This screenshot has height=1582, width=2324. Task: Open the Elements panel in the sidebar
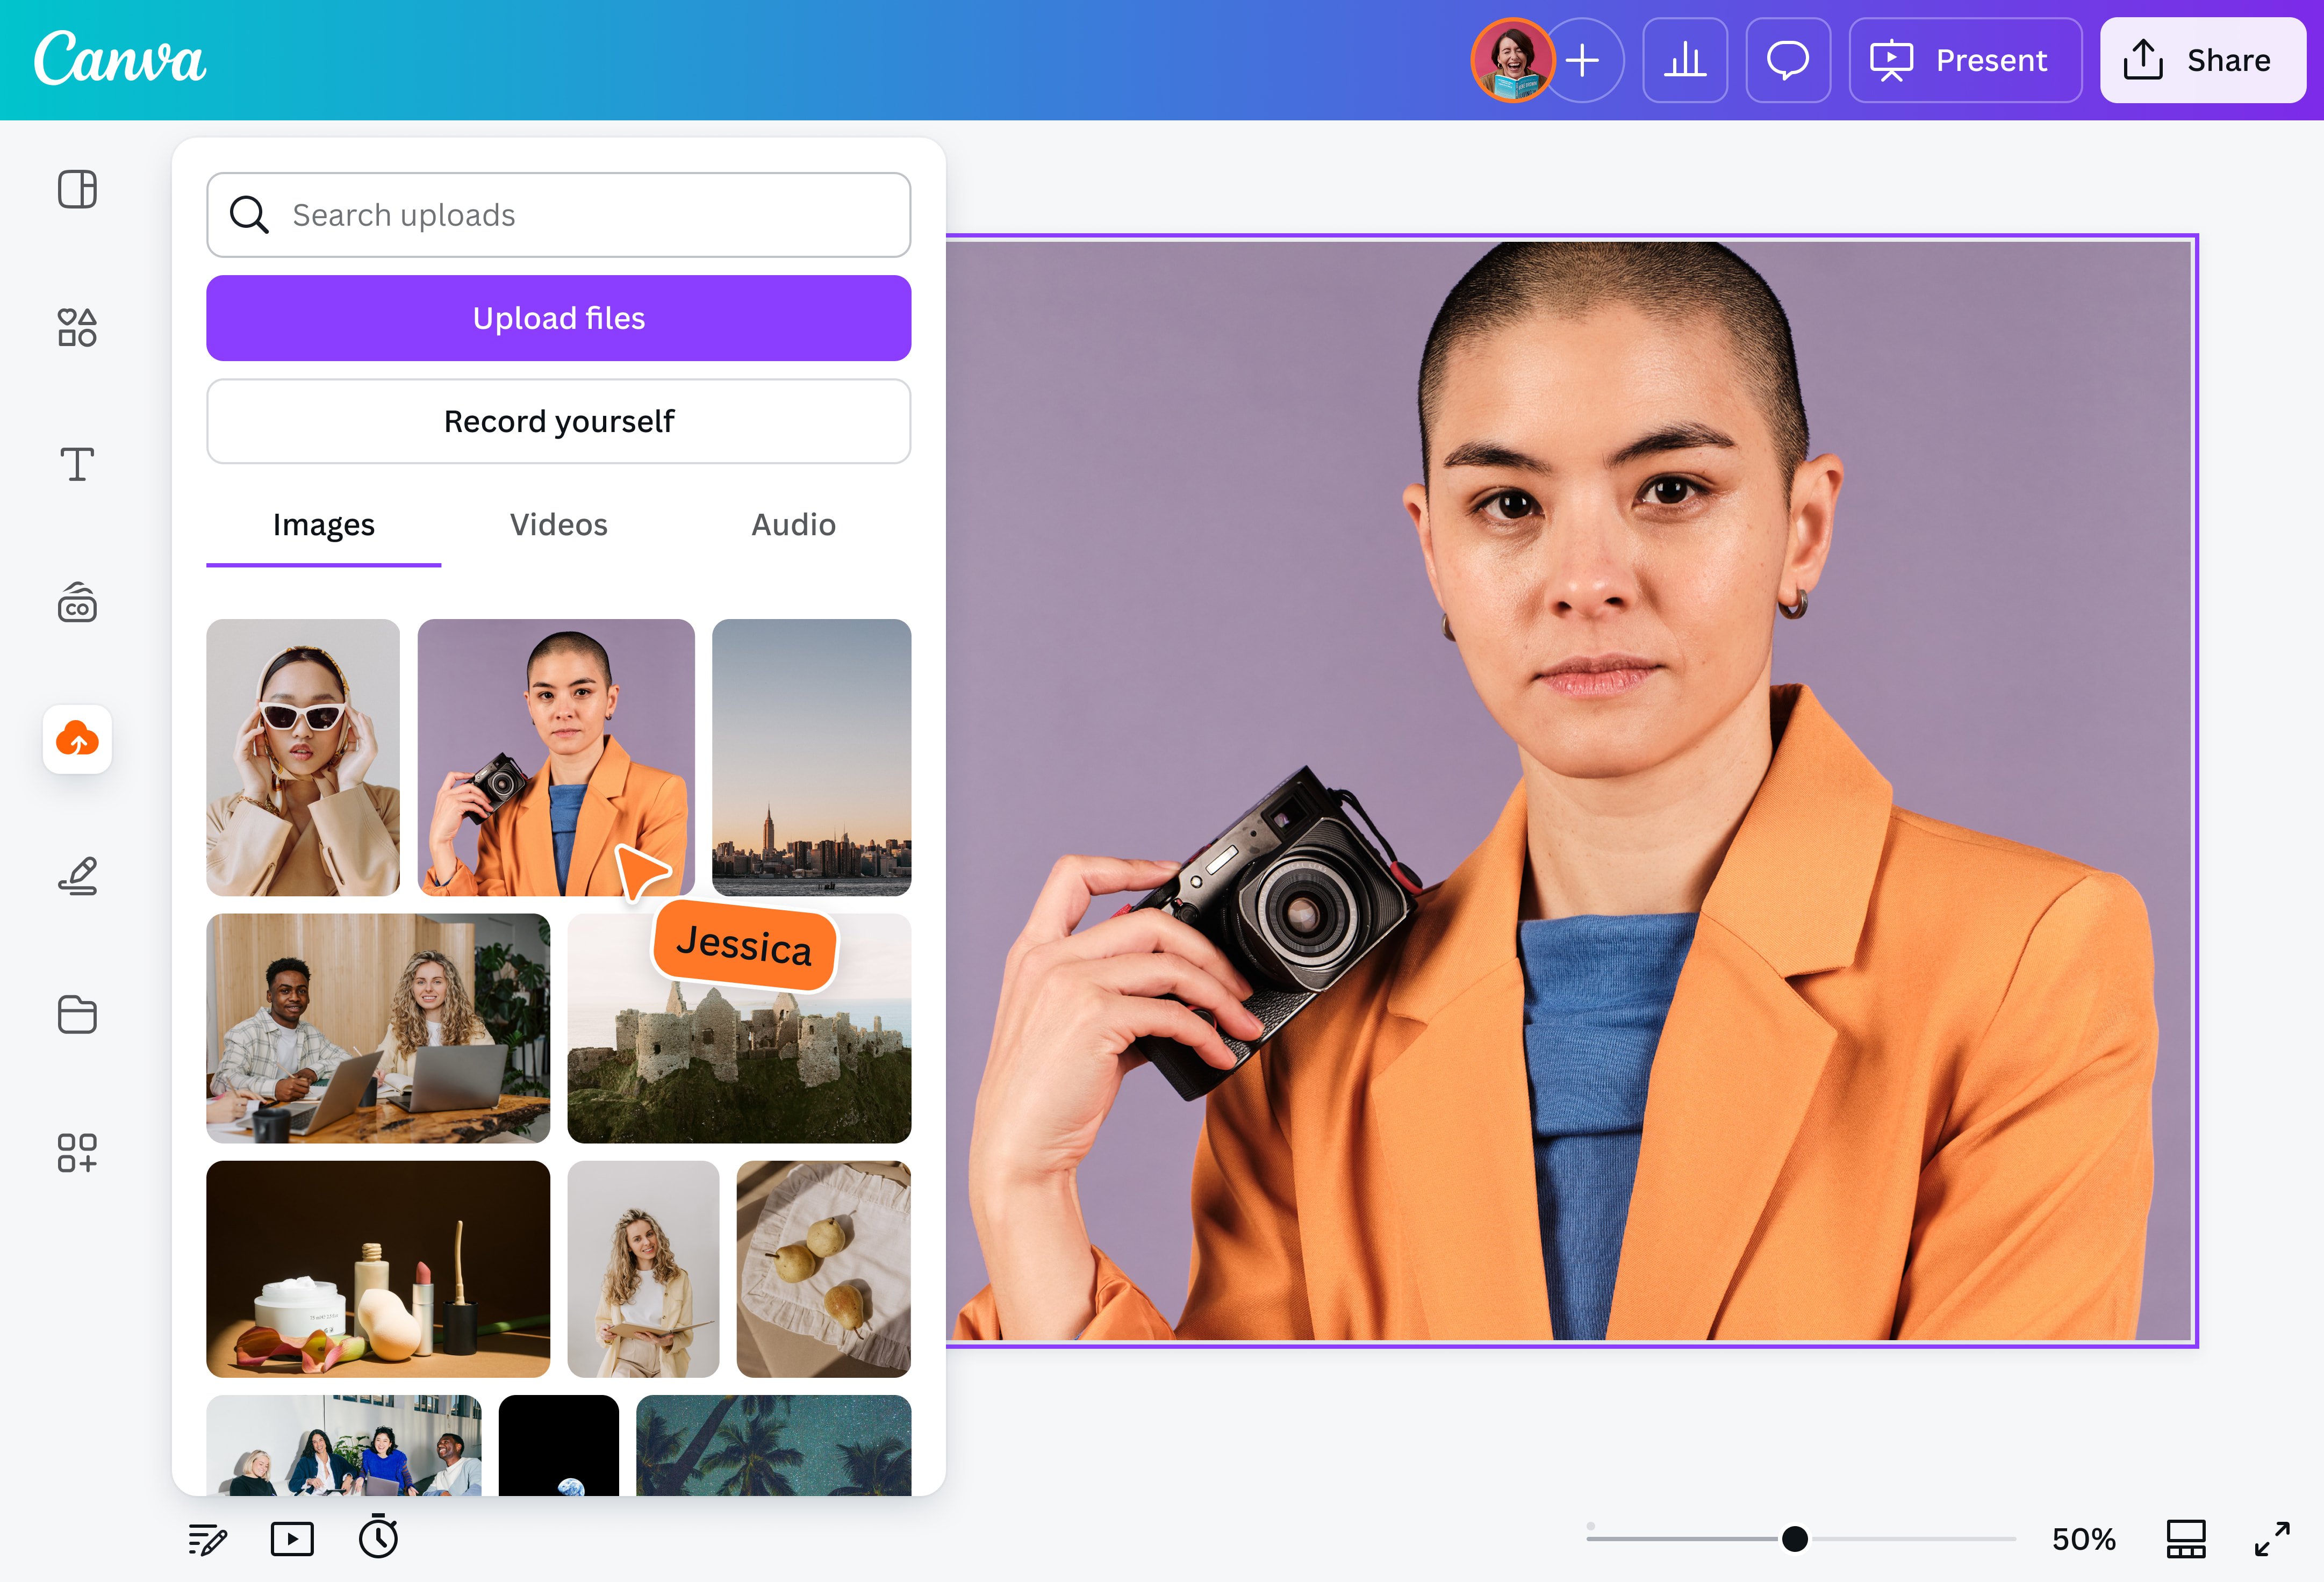coord(77,327)
